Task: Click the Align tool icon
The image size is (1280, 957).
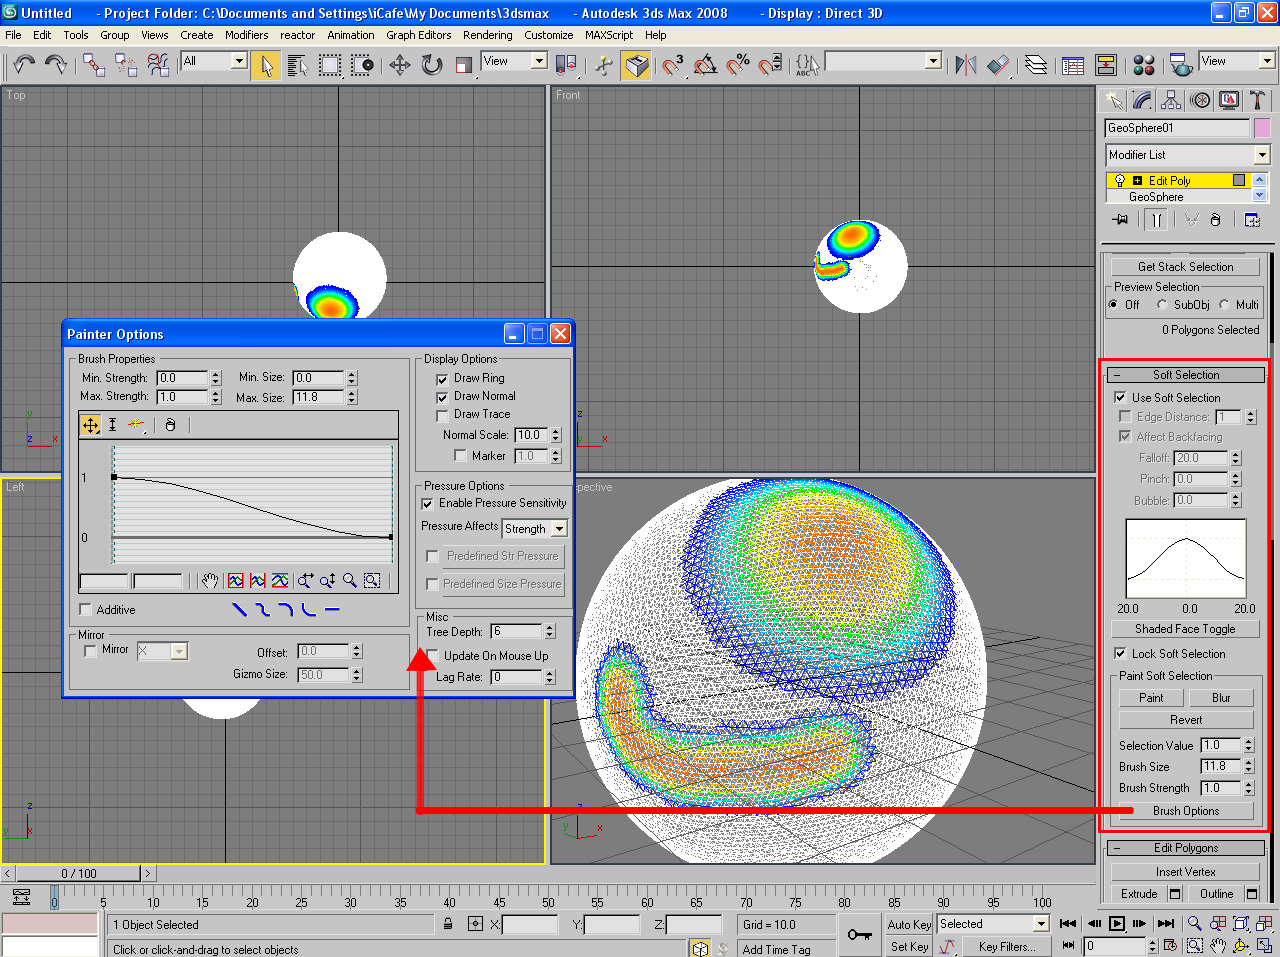Action: 998,65
